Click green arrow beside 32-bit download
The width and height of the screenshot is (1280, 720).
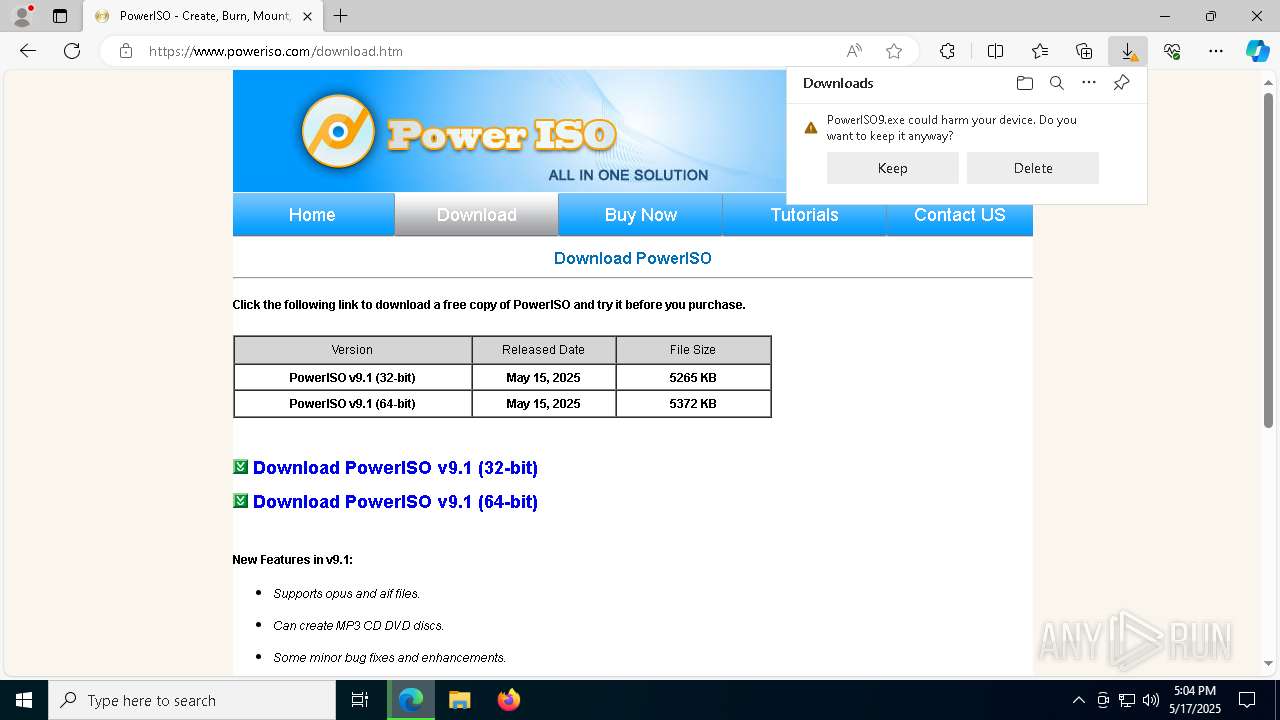click(x=240, y=467)
